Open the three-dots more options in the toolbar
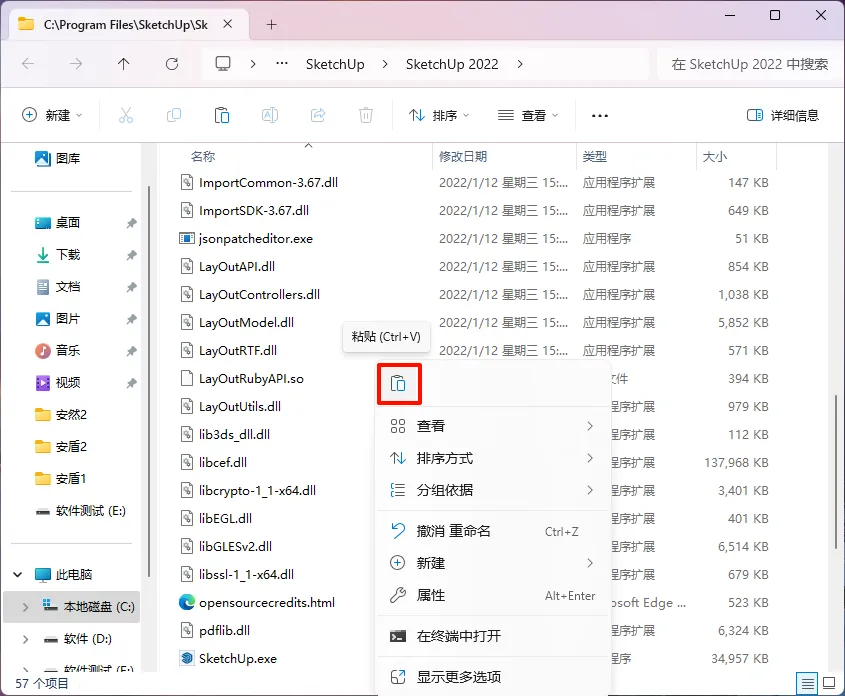 [600, 115]
